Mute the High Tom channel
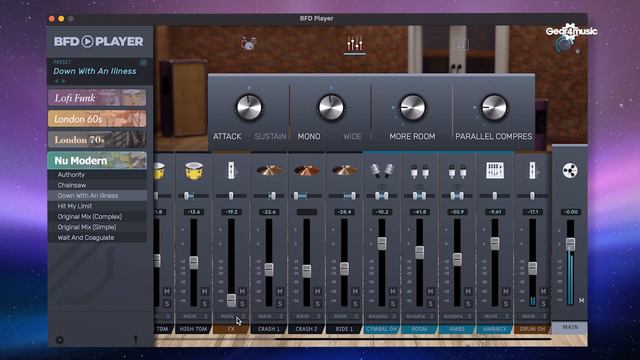 [x=204, y=291]
